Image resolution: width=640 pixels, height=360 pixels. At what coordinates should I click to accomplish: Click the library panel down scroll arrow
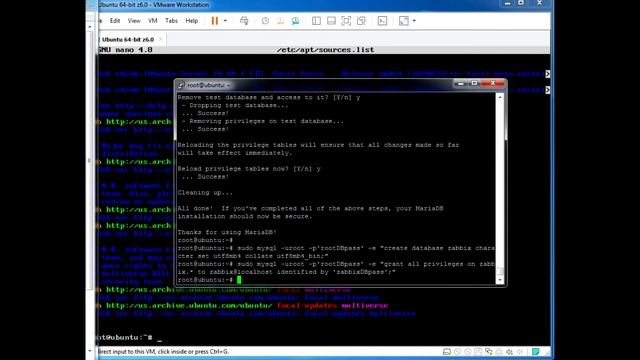click(90, 351)
